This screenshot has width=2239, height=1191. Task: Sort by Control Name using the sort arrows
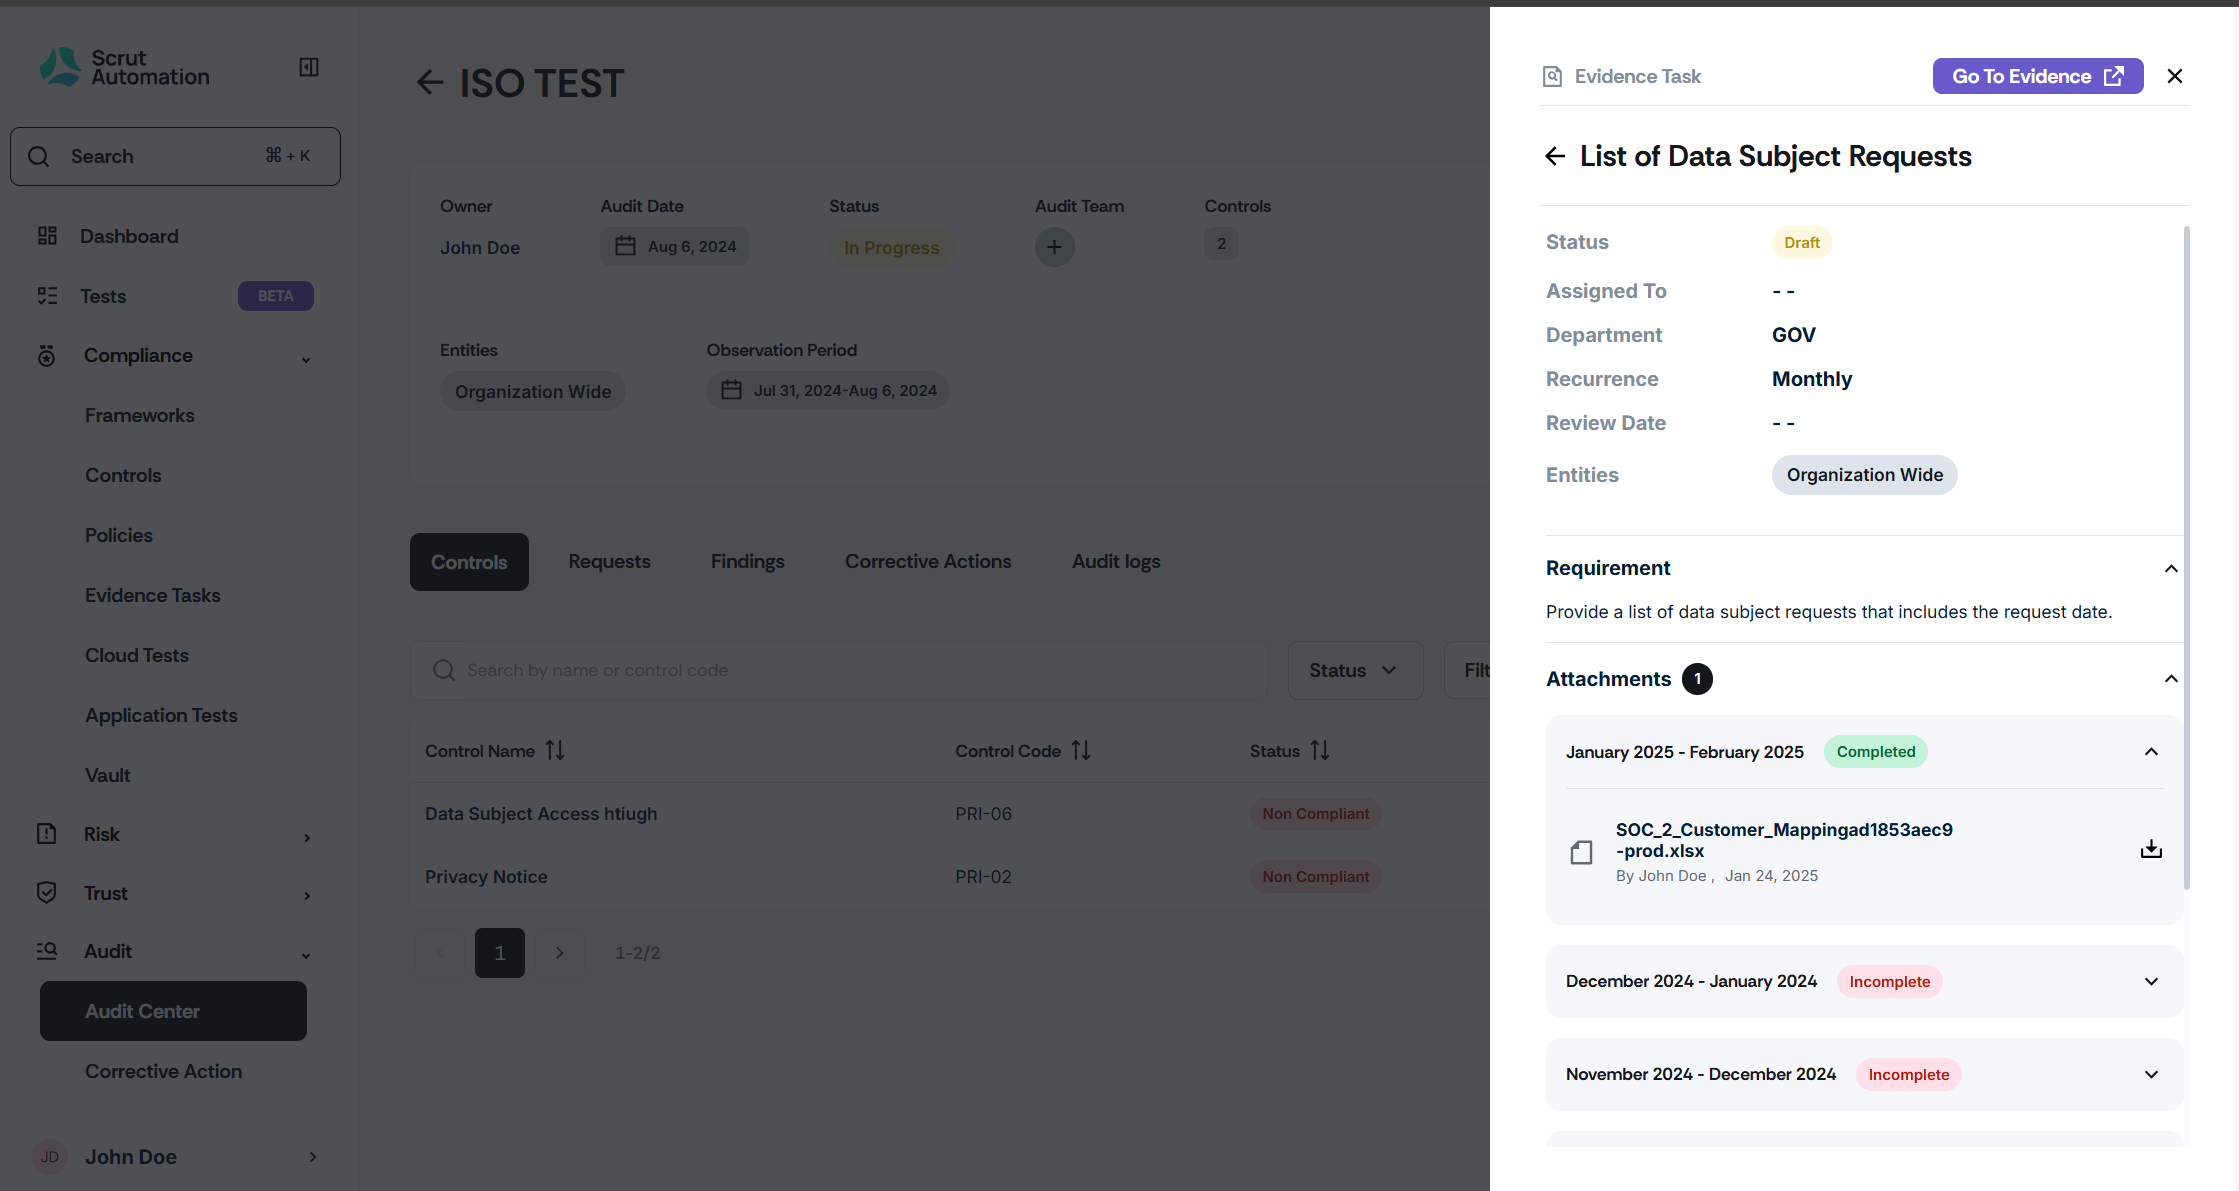coord(555,750)
